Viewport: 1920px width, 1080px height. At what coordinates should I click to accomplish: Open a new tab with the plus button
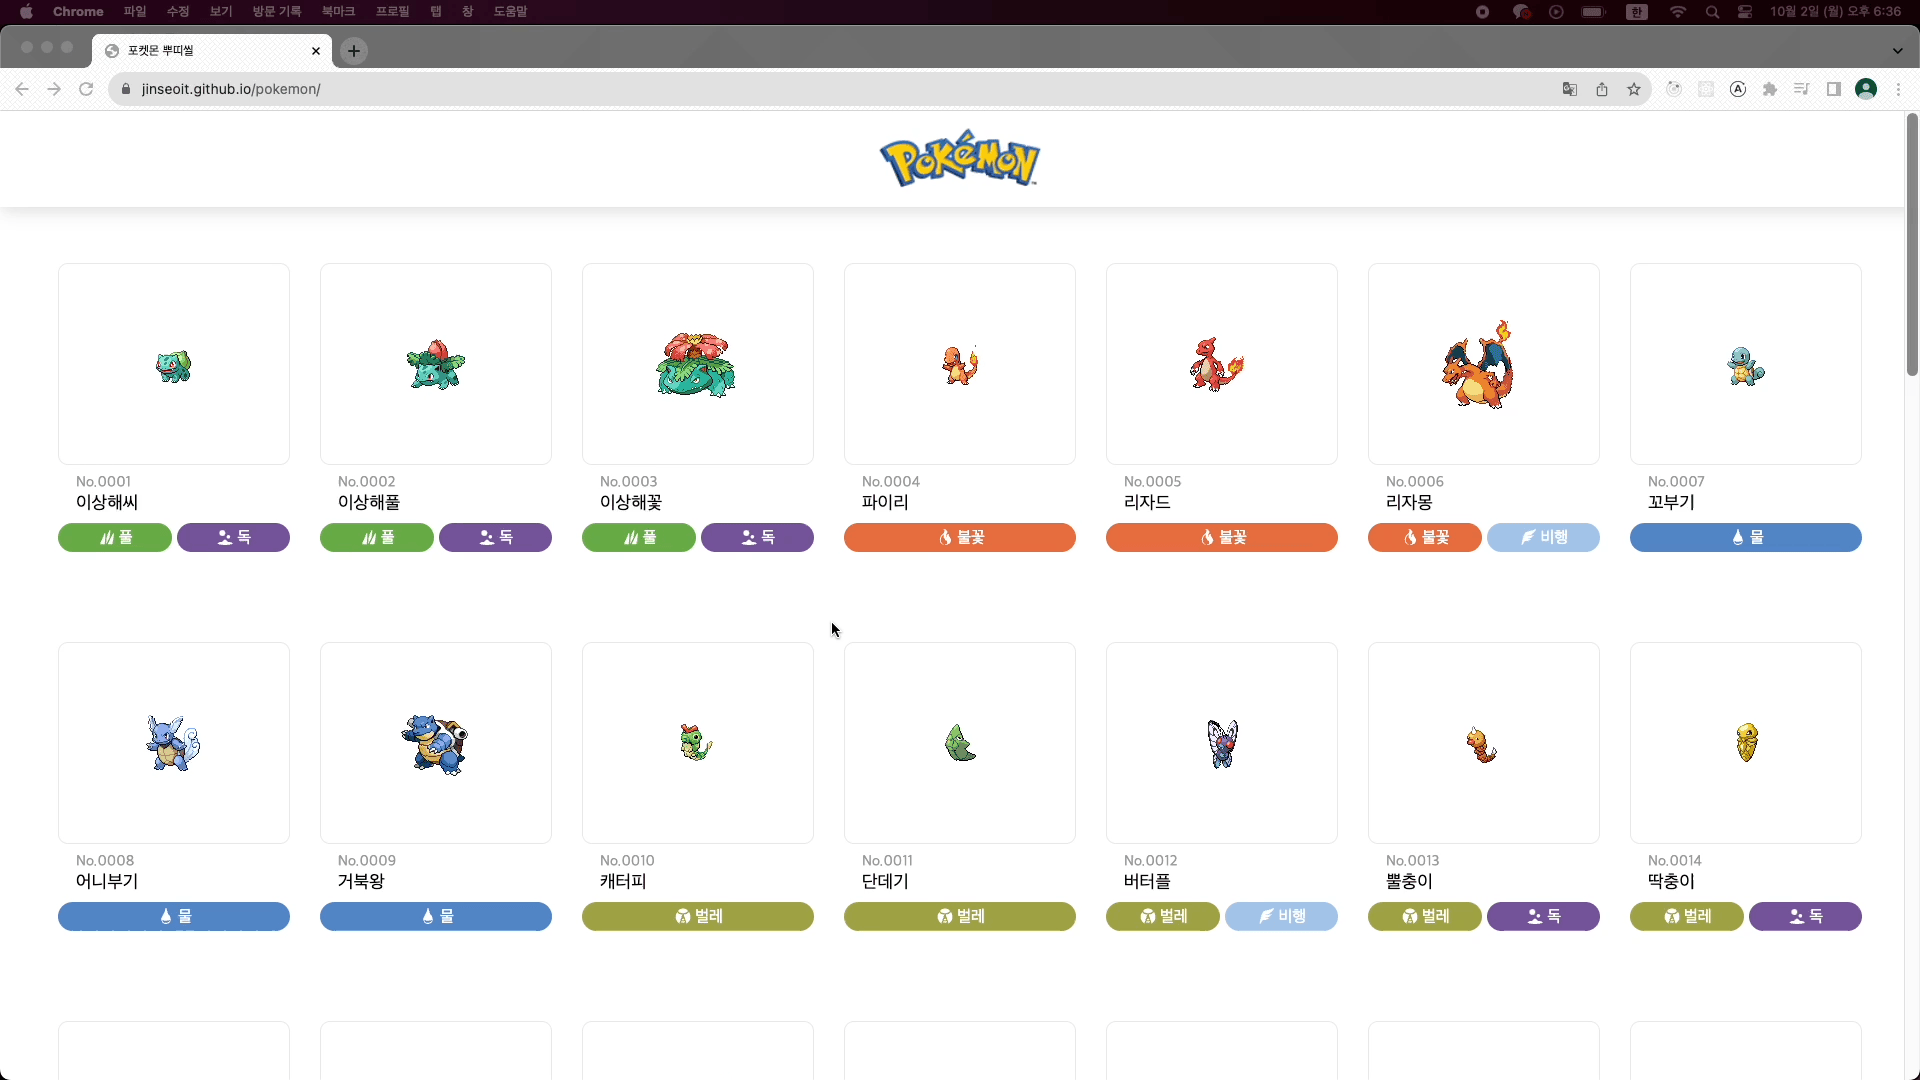click(x=354, y=51)
